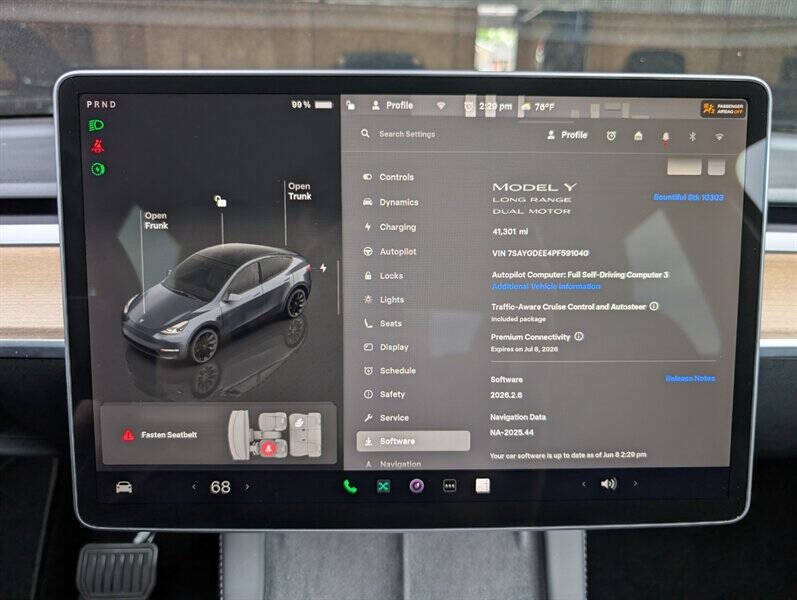Open the green crossed-arrows app in dock
797x600 pixels.
383,487
